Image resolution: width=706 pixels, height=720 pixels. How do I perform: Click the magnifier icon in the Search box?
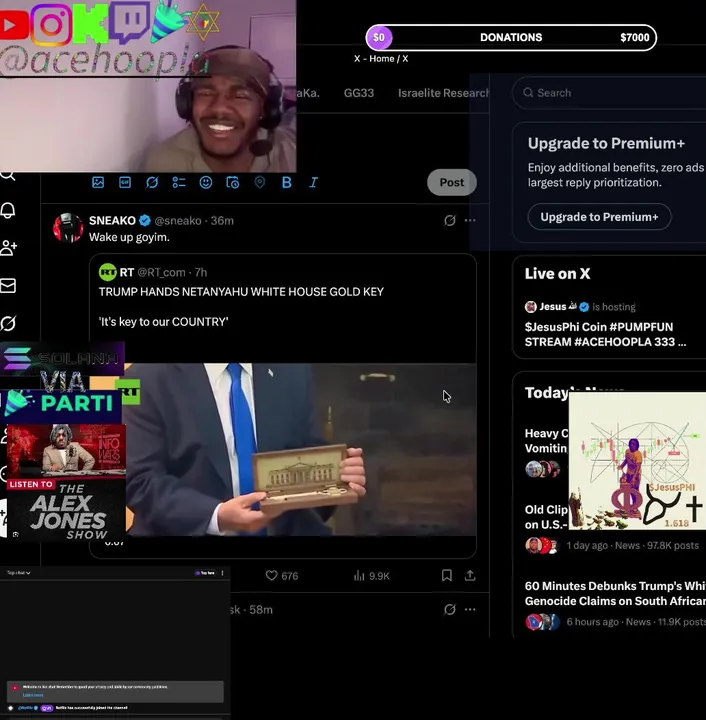[528, 93]
